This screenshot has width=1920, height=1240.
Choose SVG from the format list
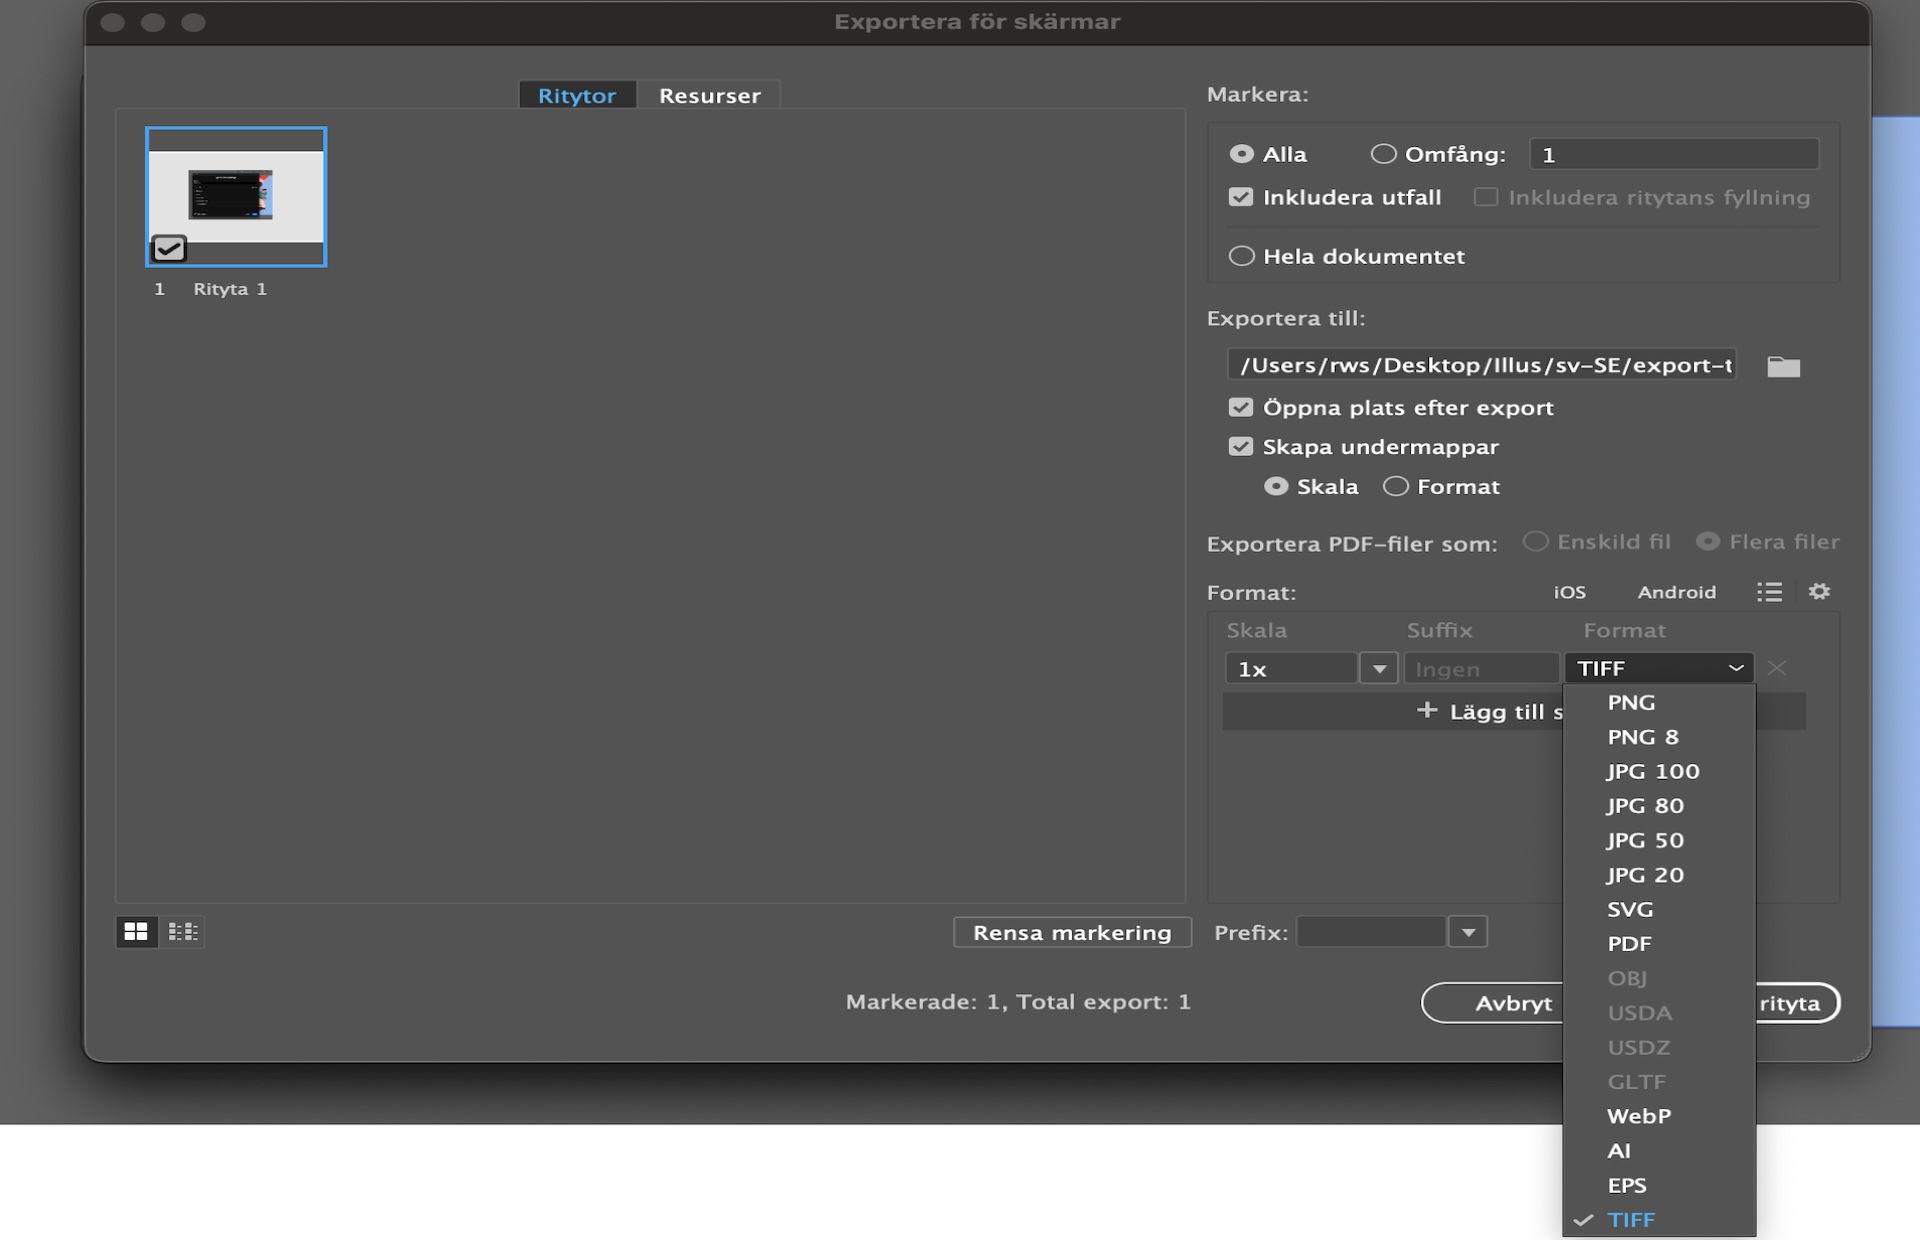tap(1630, 909)
